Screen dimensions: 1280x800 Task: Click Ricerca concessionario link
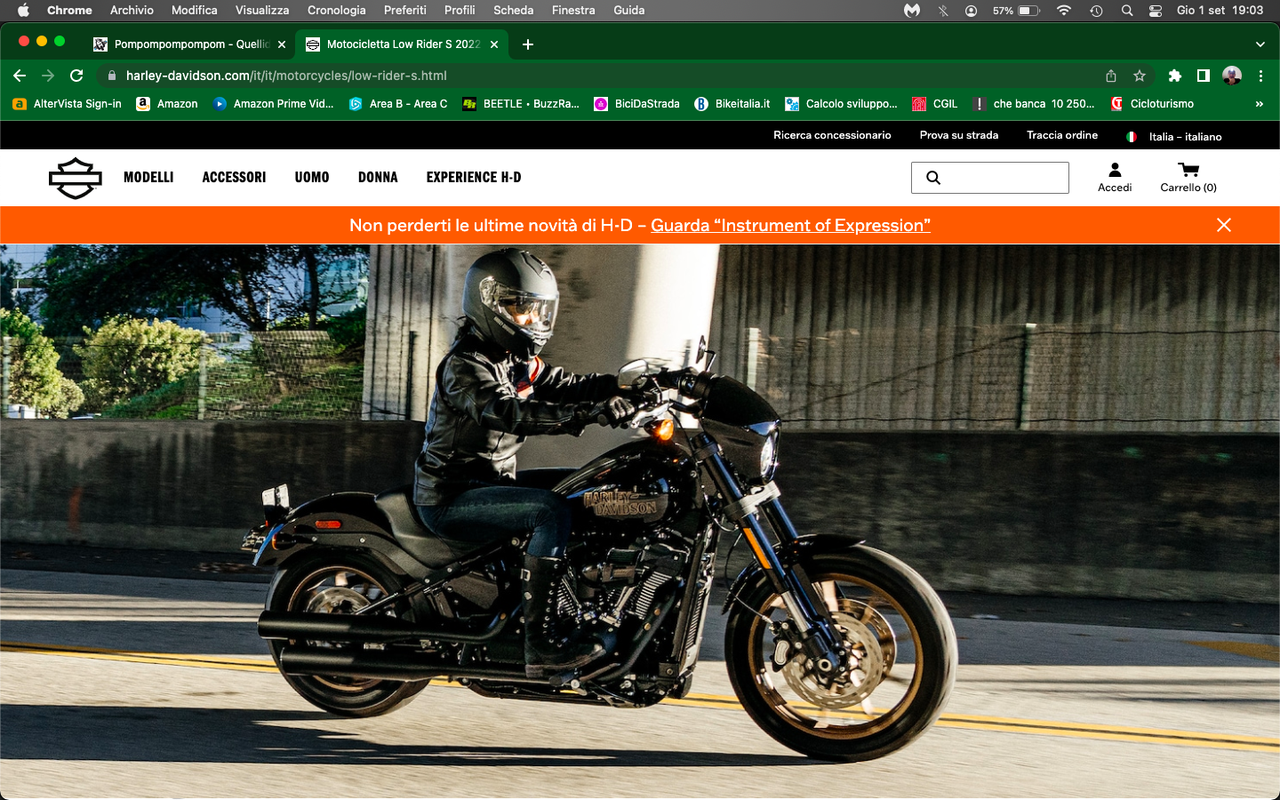coord(832,135)
